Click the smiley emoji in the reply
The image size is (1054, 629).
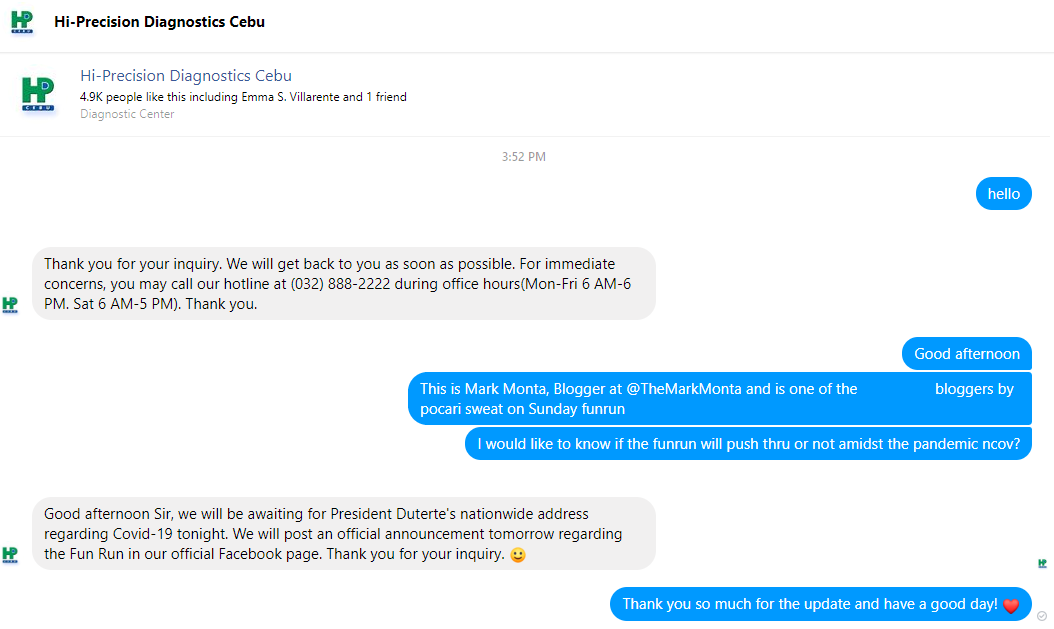[518, 555]
